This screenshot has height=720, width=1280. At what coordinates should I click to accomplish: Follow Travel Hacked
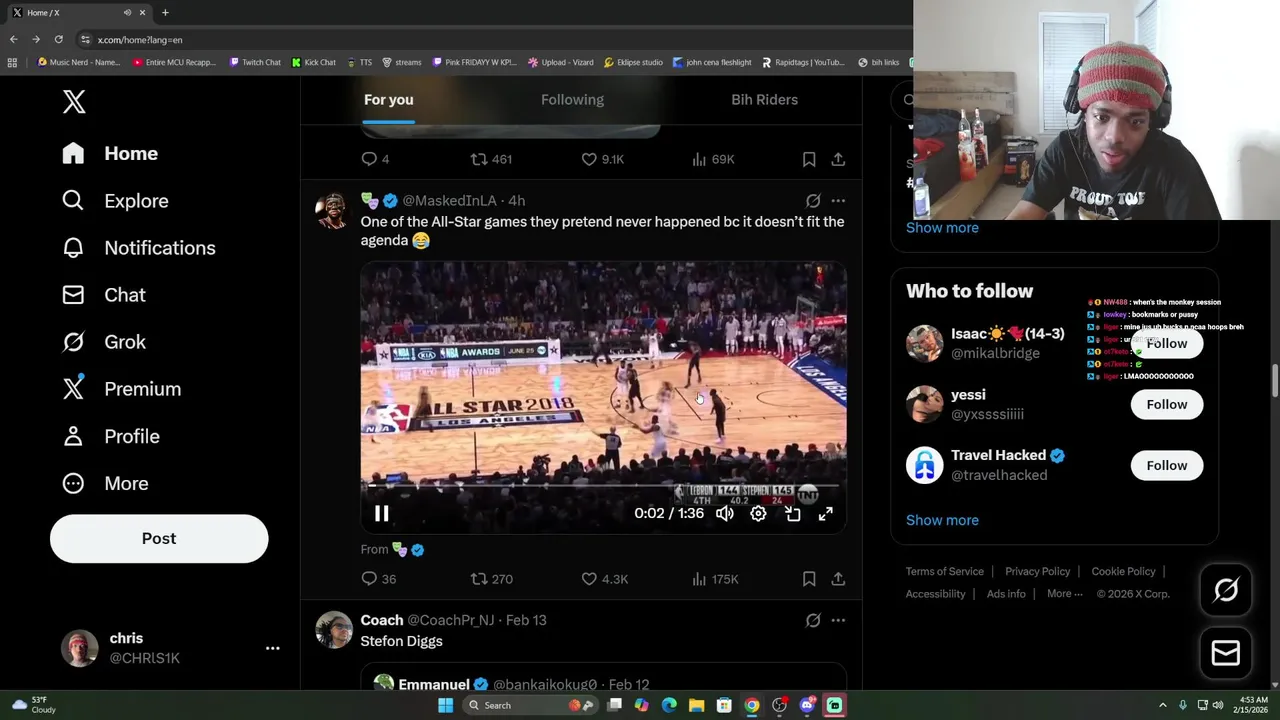[1166, 465]
